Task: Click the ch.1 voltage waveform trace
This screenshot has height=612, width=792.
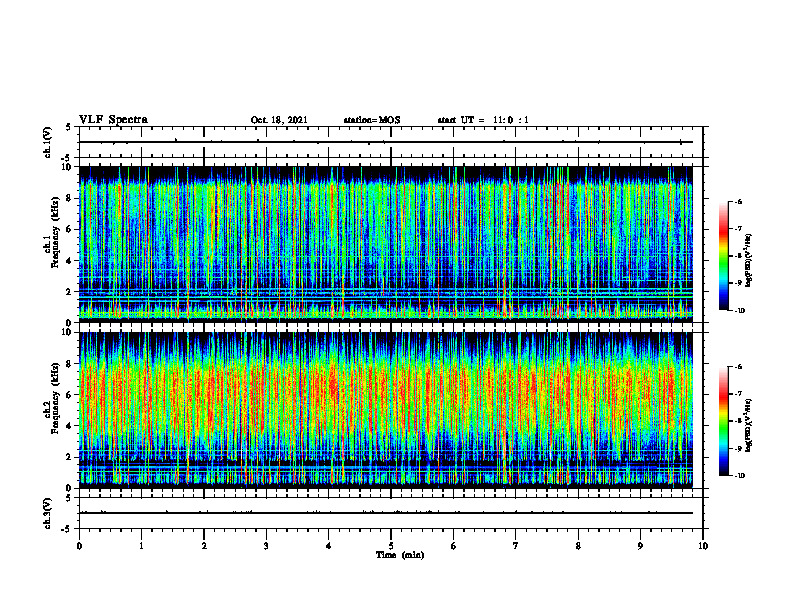Action: [x=386, y=142]
